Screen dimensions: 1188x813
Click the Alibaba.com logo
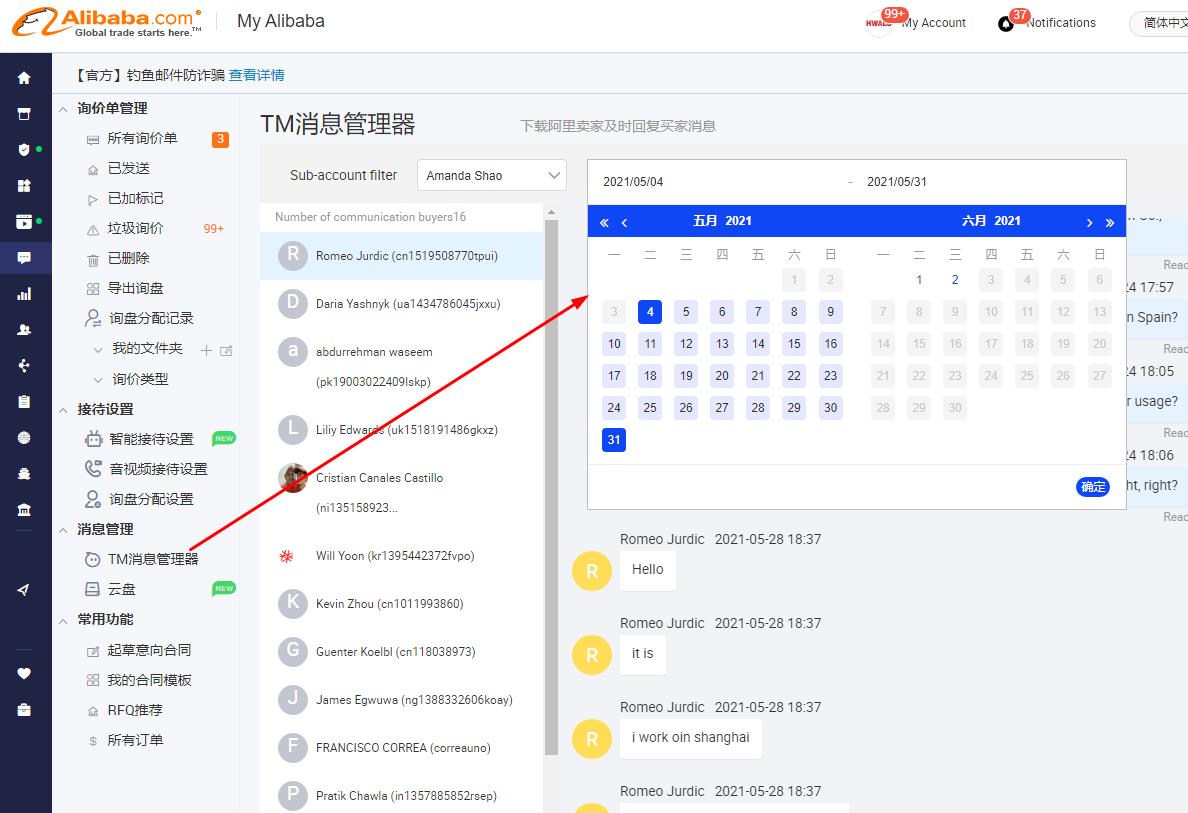107,22
